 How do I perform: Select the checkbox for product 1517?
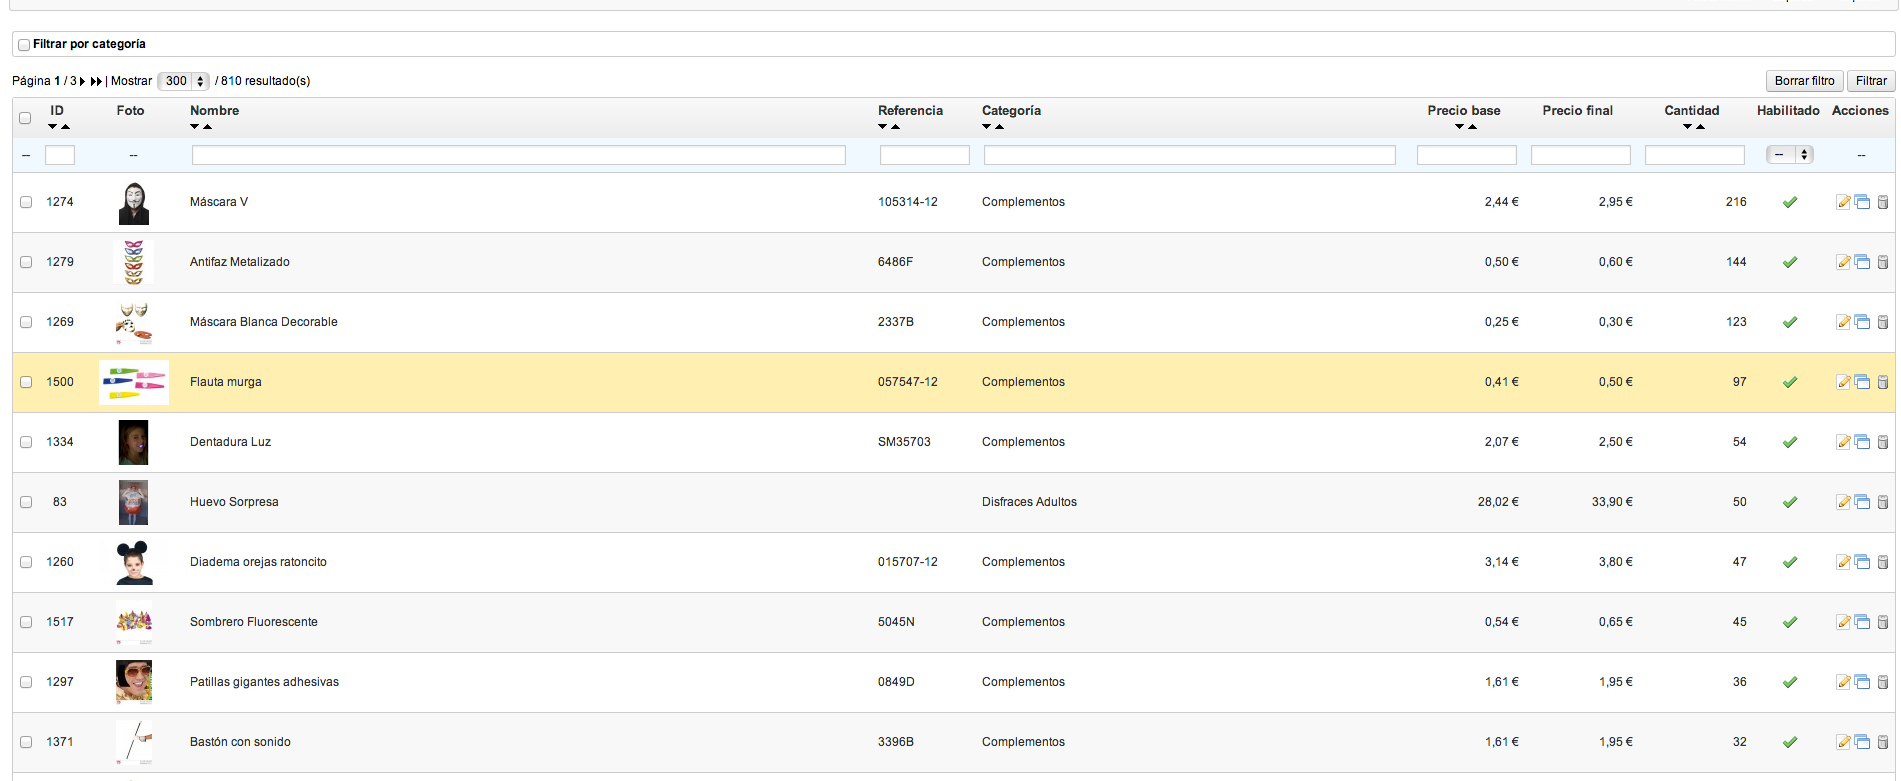pyautogui.click(x=26, y=622)
